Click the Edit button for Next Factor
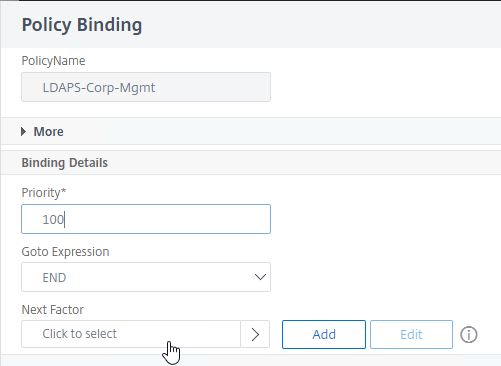 [x=411, y=334]
